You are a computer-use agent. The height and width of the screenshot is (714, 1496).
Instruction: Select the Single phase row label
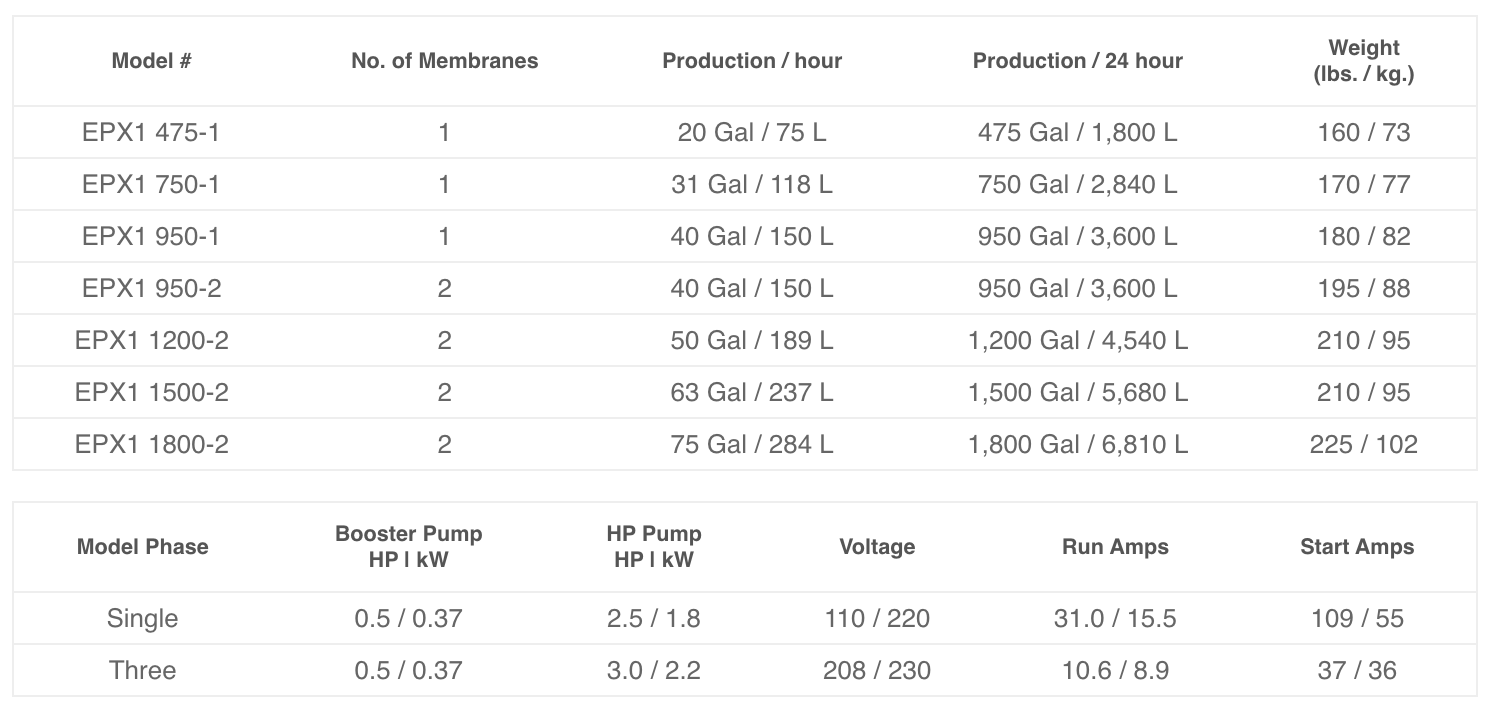tap(143, 618)
